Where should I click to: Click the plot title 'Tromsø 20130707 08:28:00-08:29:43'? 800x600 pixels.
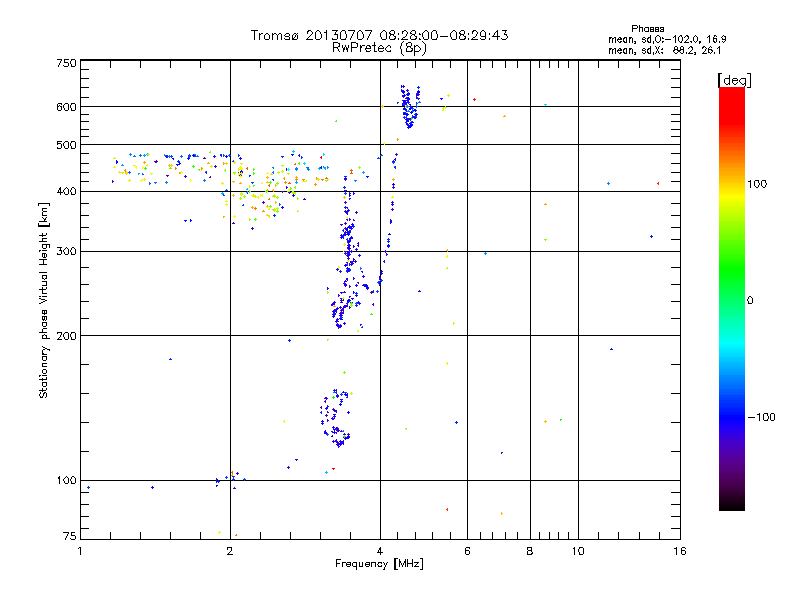(x=379, y=35)
